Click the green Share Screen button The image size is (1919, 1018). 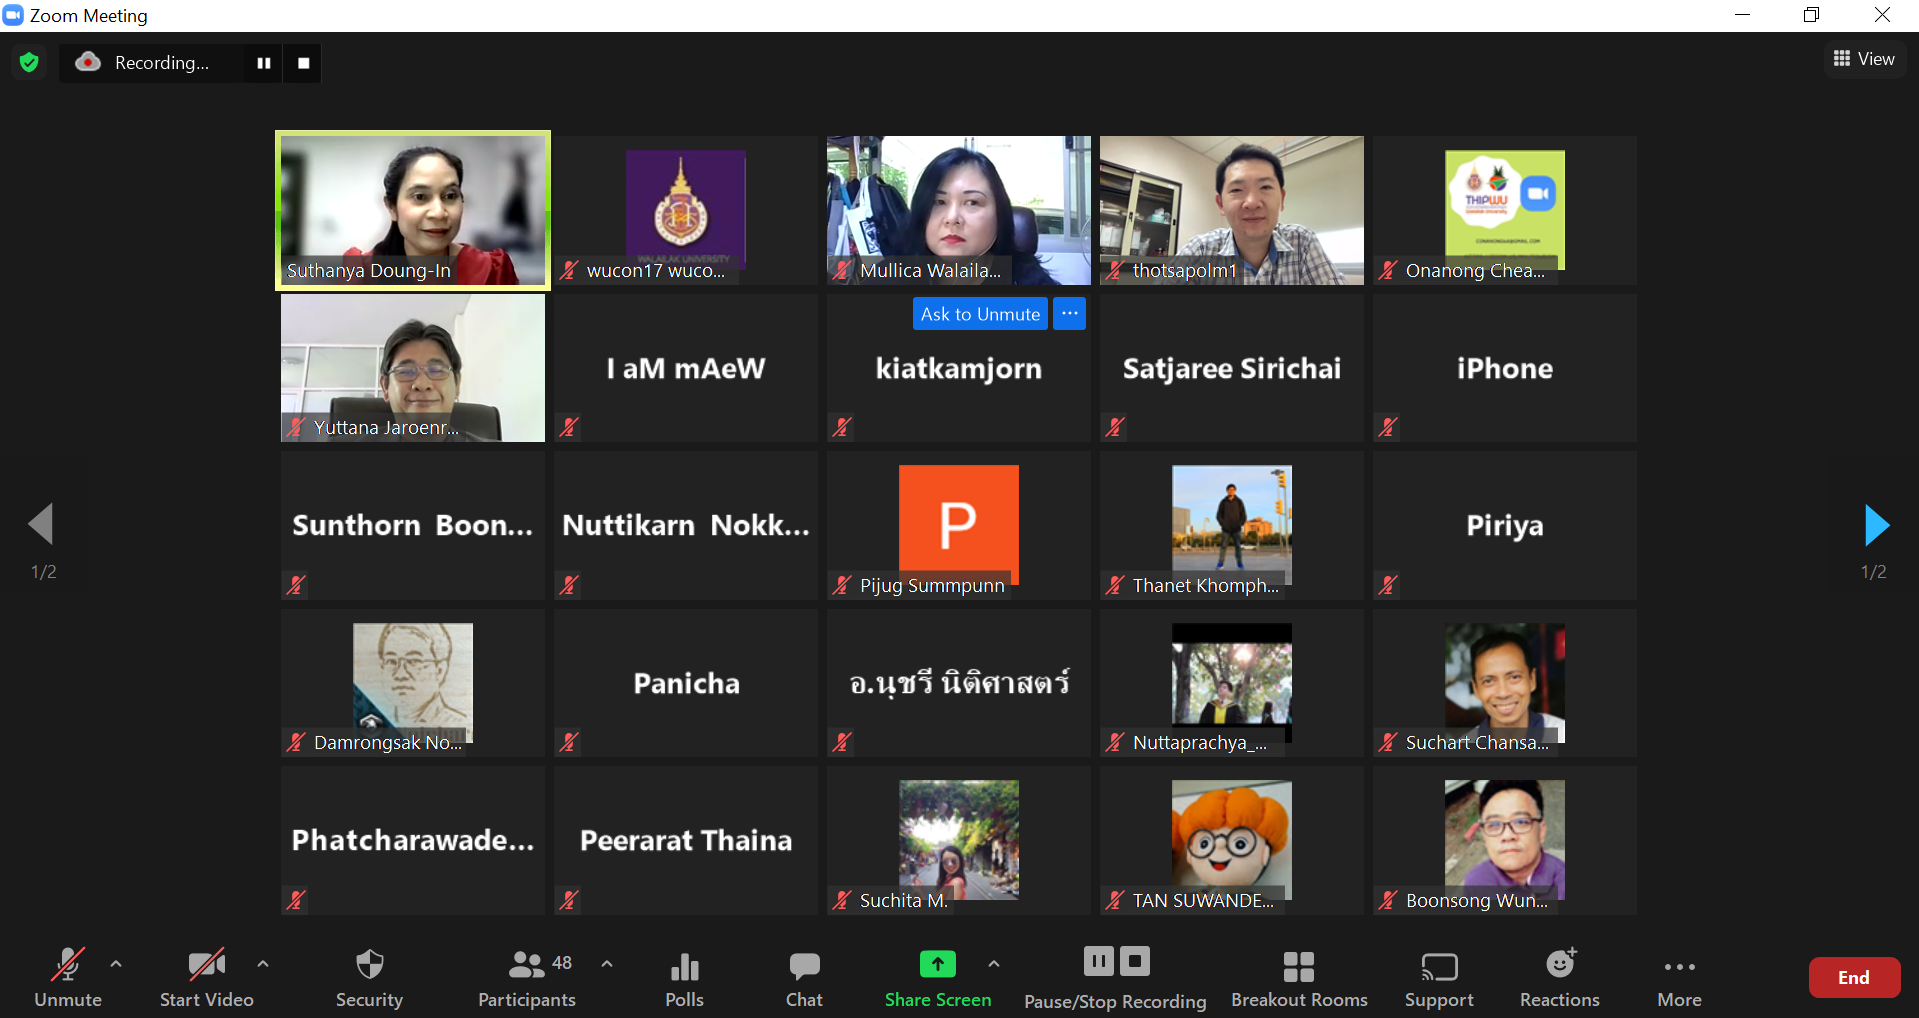click(938, 978)
